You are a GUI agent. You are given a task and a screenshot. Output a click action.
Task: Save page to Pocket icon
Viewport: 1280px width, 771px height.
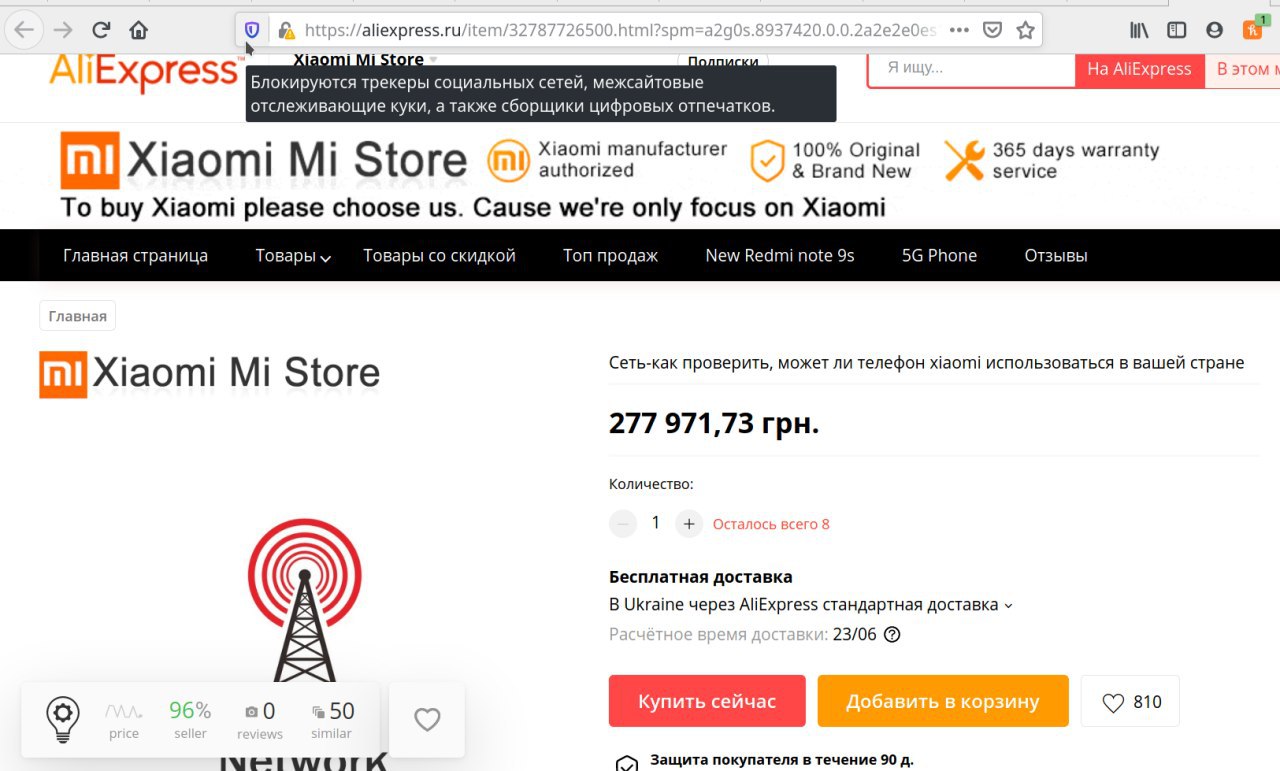pos(992,30)
